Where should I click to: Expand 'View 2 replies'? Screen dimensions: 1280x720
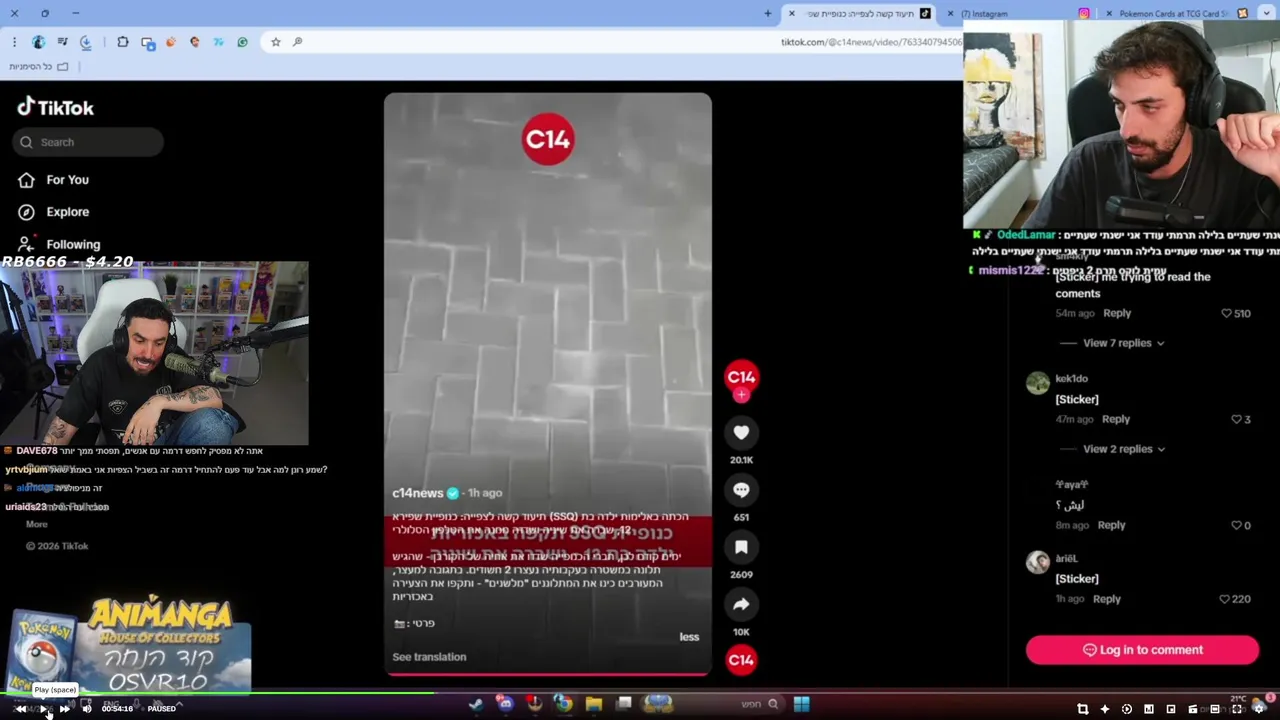tap(1123, 449)
